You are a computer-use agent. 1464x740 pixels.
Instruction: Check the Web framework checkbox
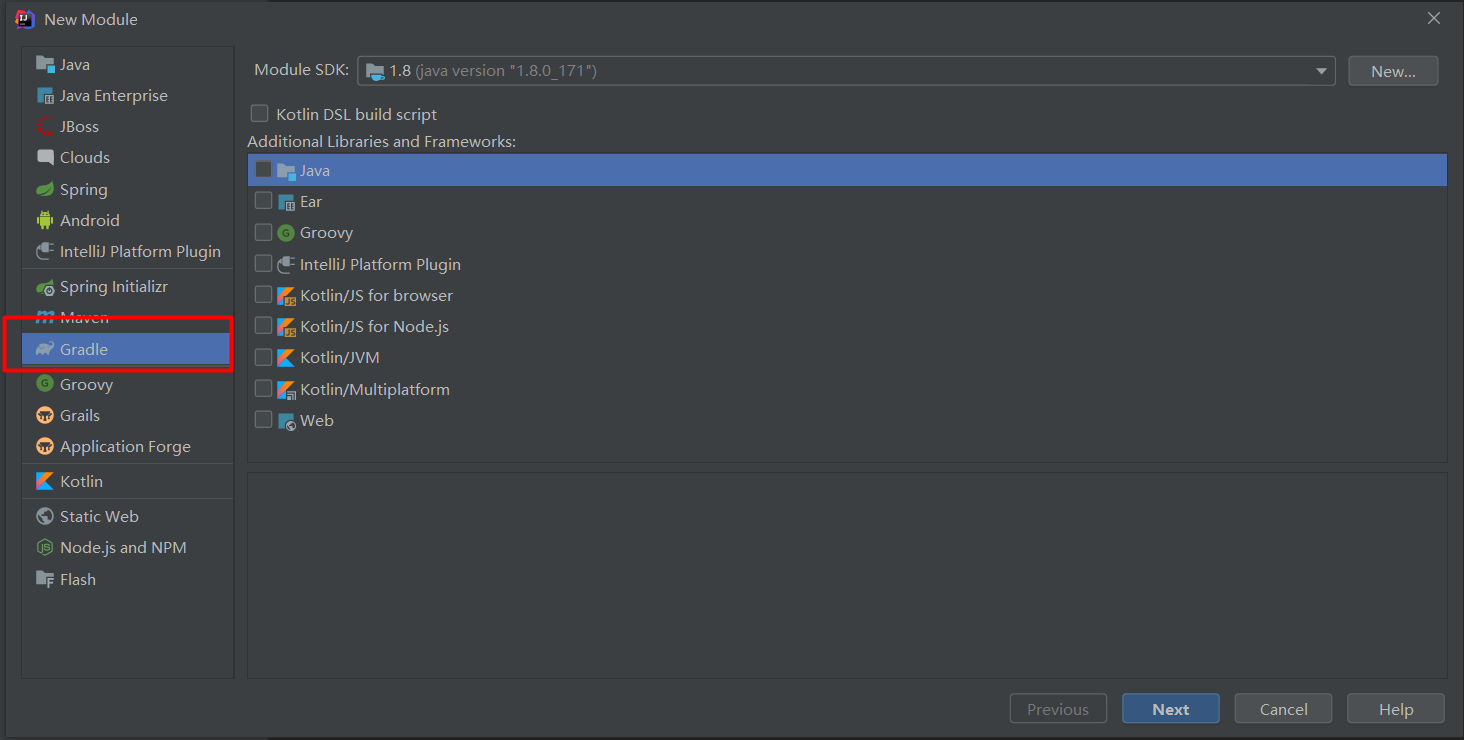click(264, 420)
